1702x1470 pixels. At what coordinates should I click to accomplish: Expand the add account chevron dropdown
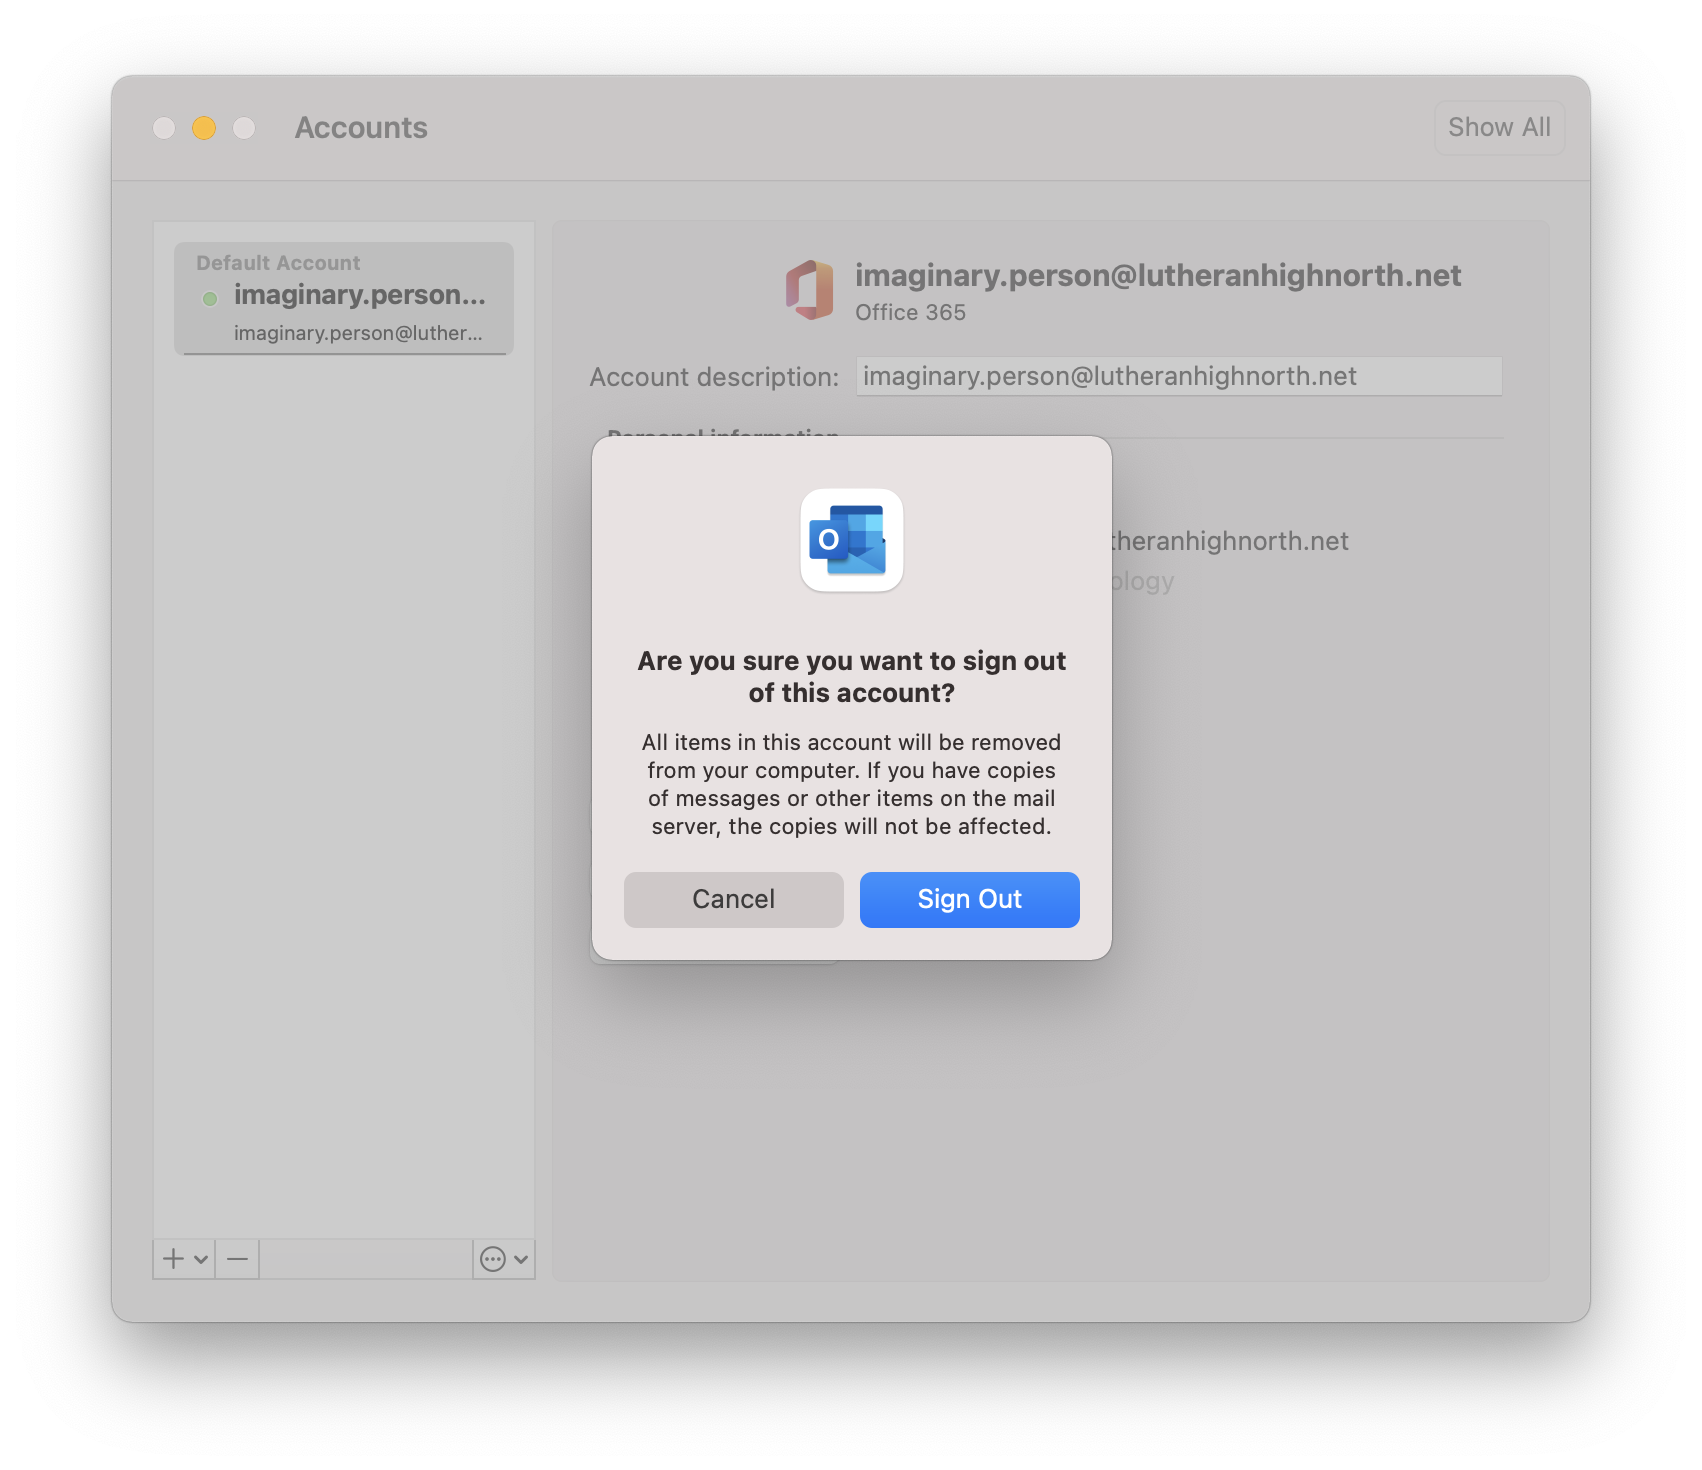point(201,1259)
